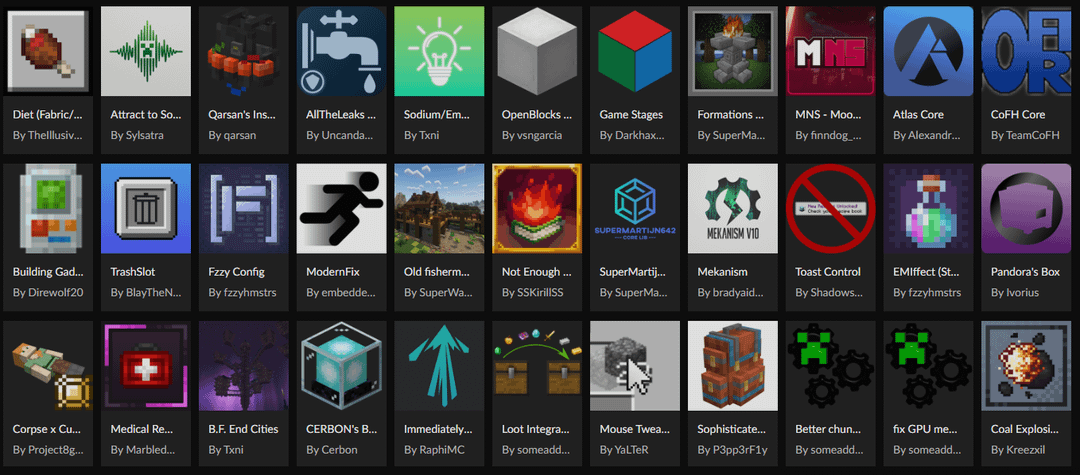Select the Sodium/Embeddium lightbulb icon

pos(438,50)
